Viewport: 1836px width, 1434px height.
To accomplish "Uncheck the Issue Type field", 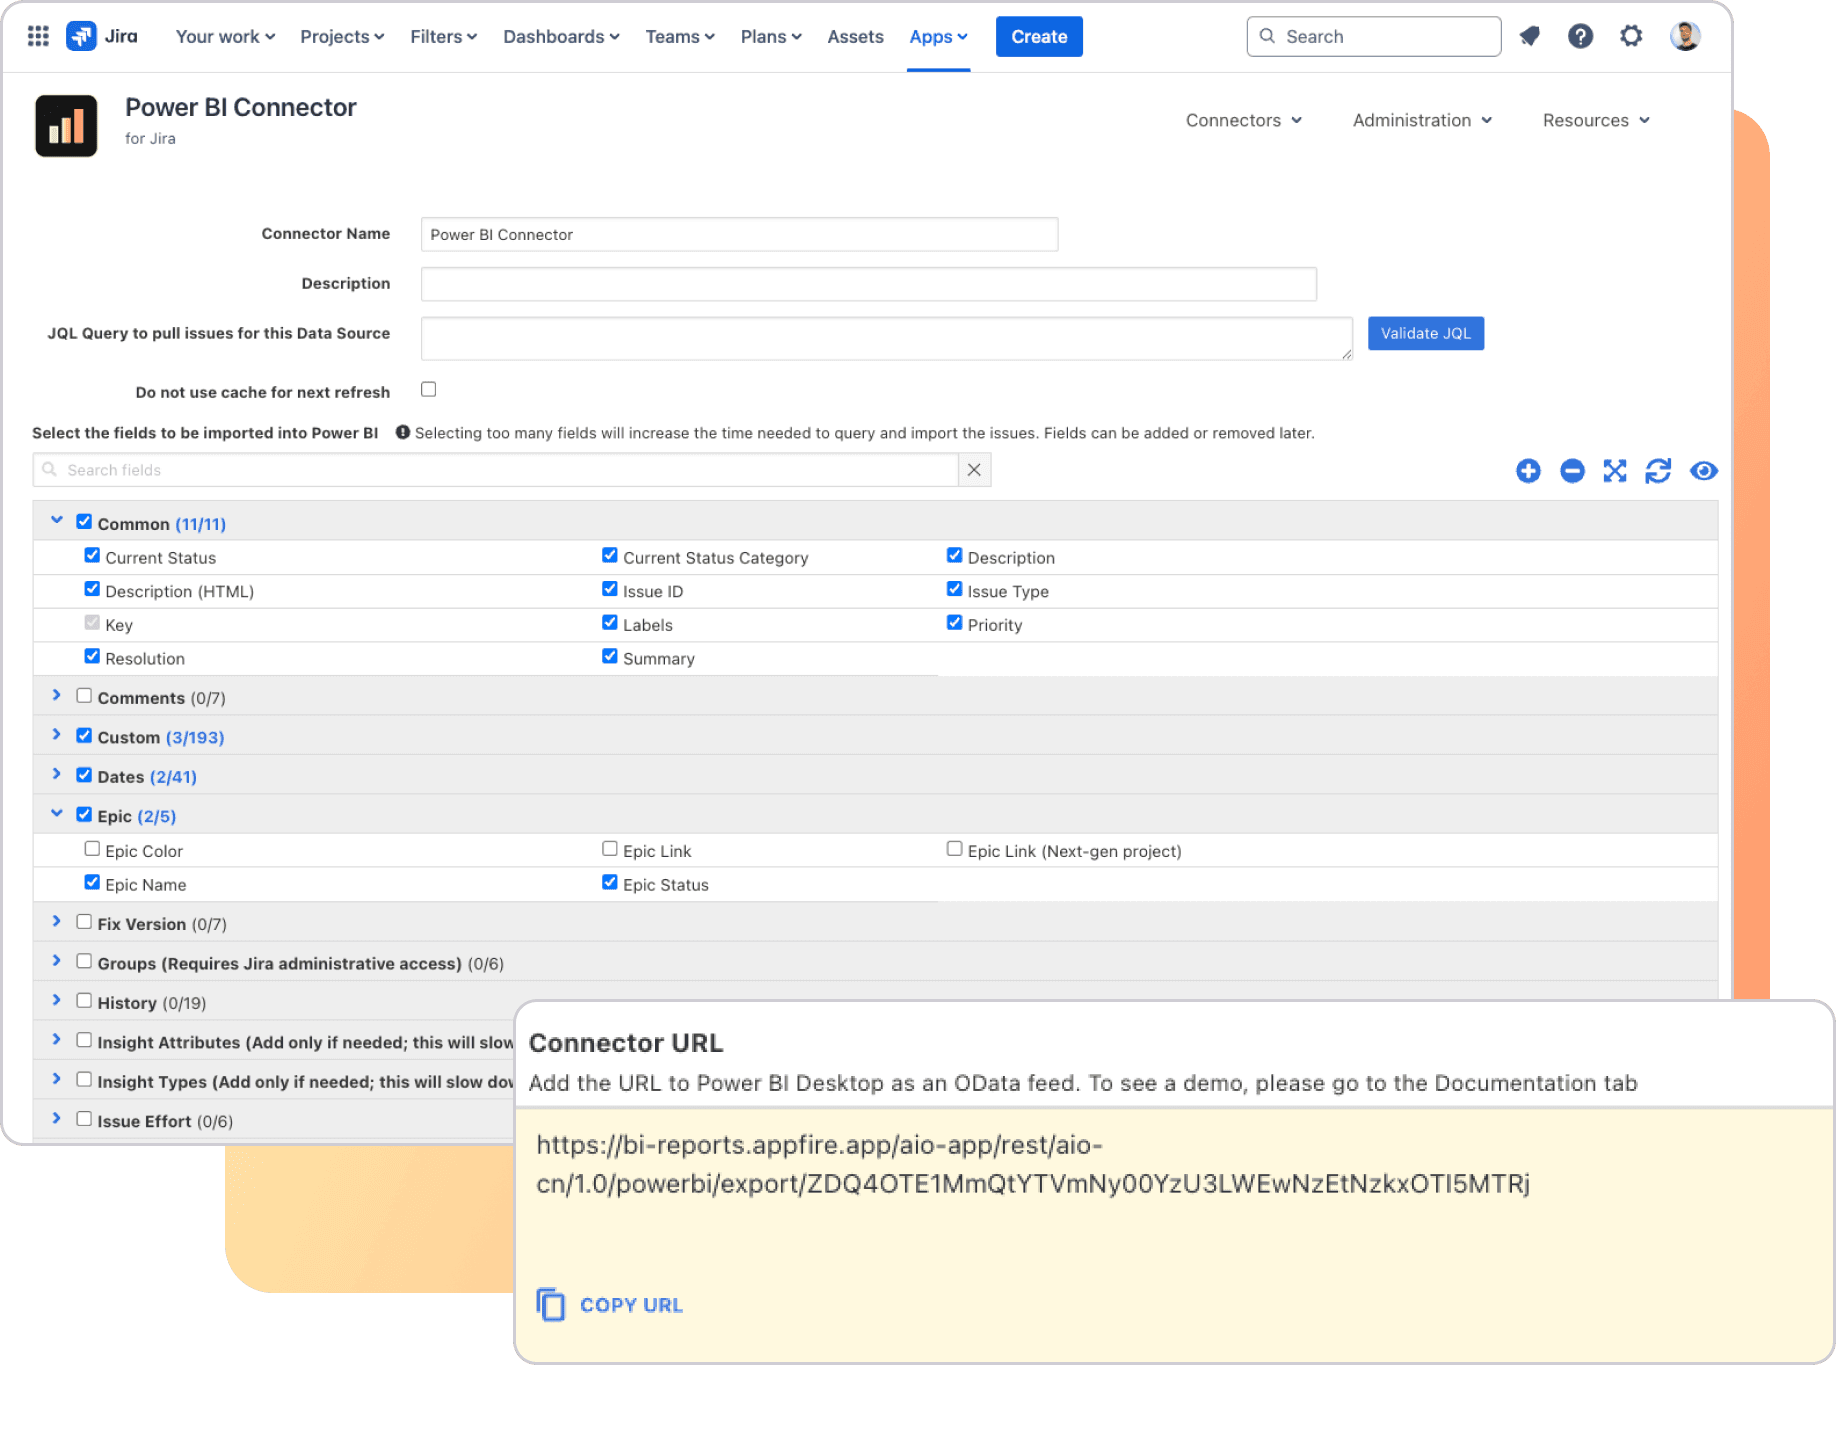I will coord(955,589).
